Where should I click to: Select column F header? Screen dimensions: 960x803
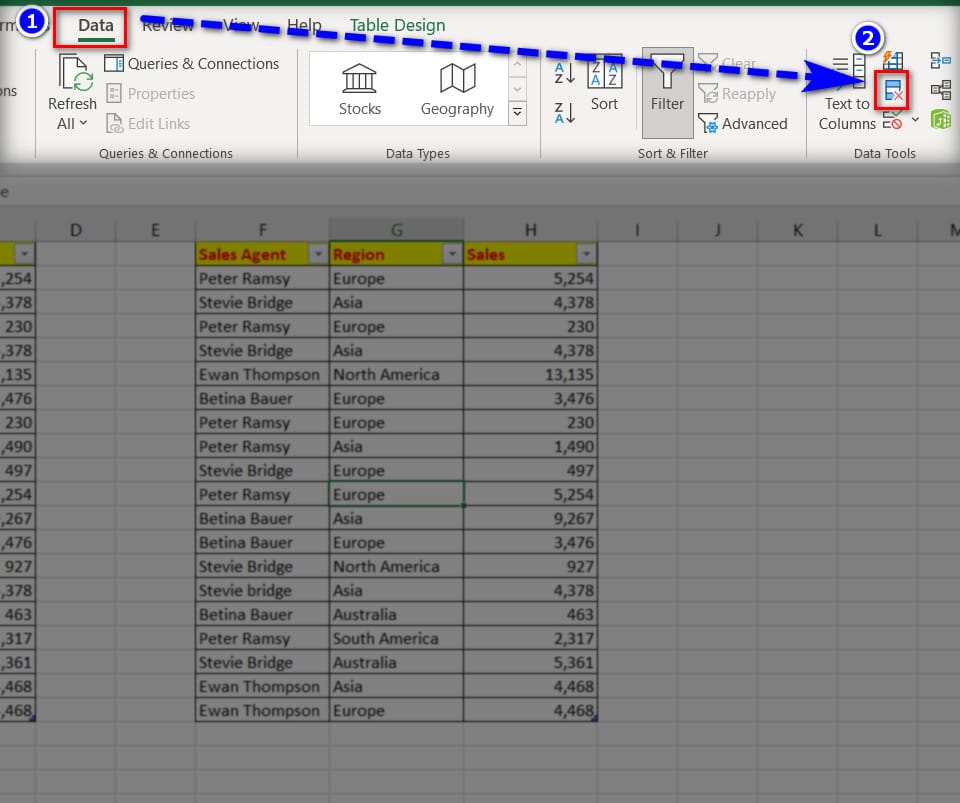pos(262,230)
